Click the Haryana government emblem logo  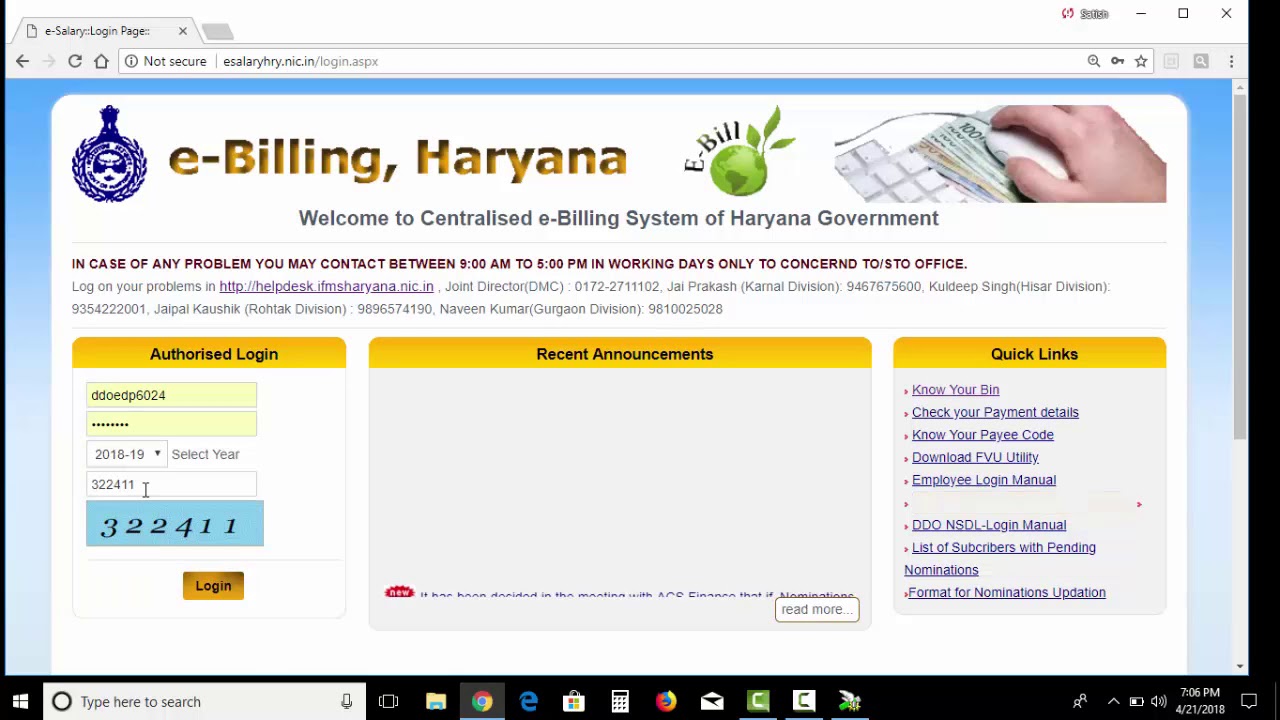pos(109,154)
